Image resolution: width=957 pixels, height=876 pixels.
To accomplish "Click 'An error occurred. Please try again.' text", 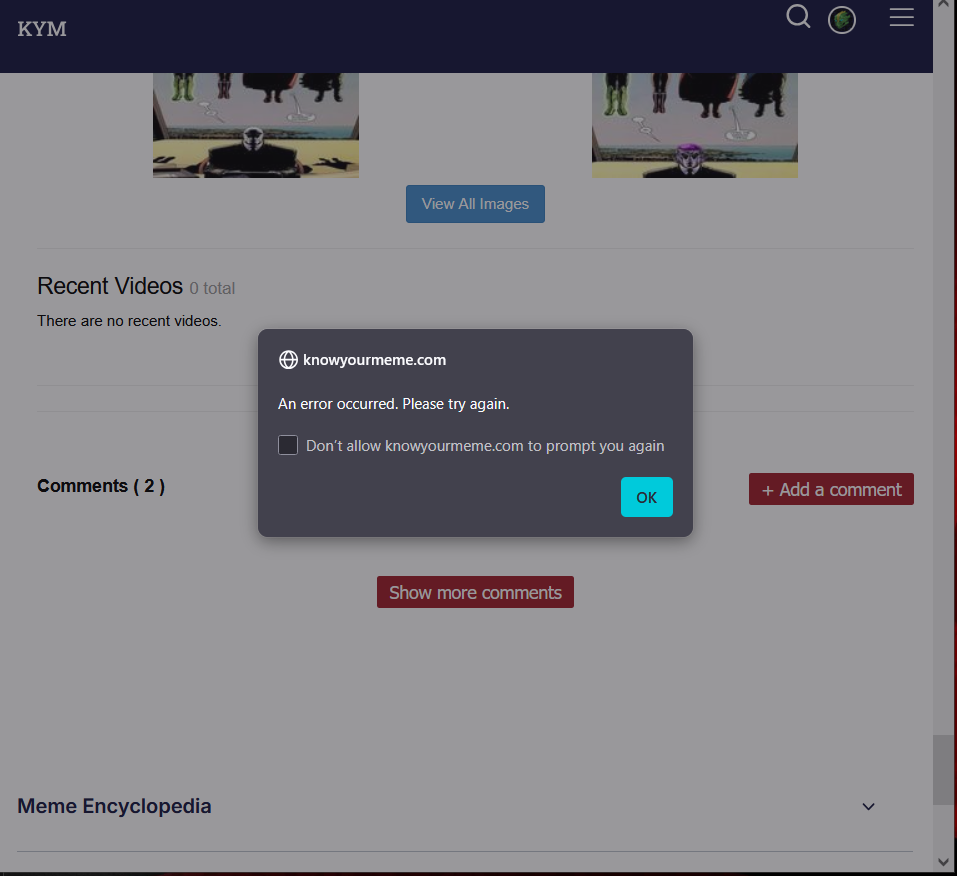I will (393, 404).
